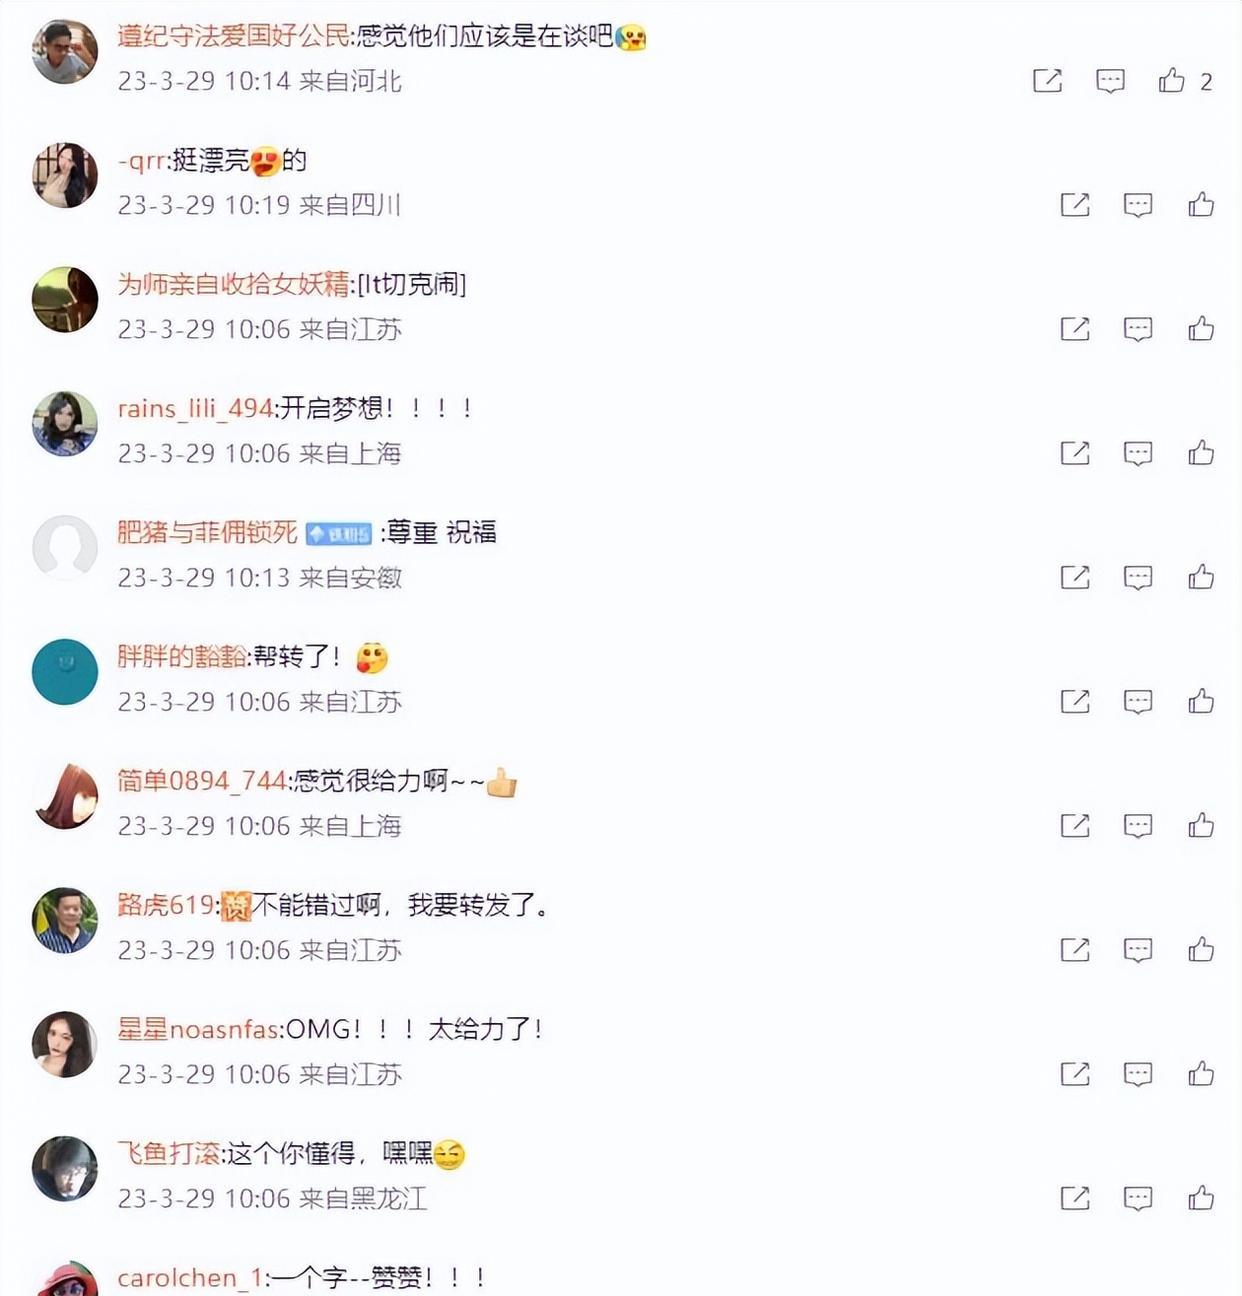Reply to the 星星noasnfas comment
This screenshot has height=1296, width=1242.
pos(1138,1074)
